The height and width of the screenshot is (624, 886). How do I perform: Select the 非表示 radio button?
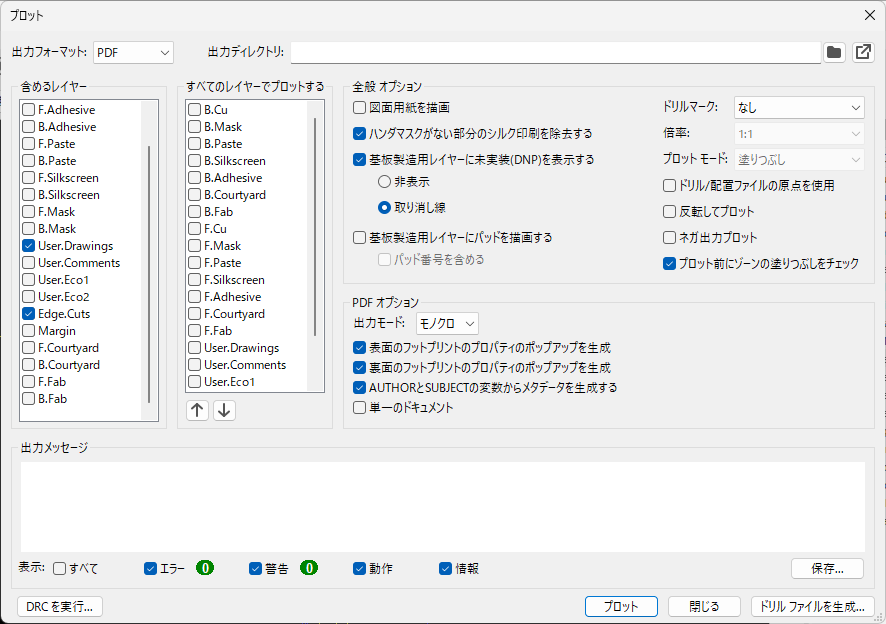pos(384,182)
